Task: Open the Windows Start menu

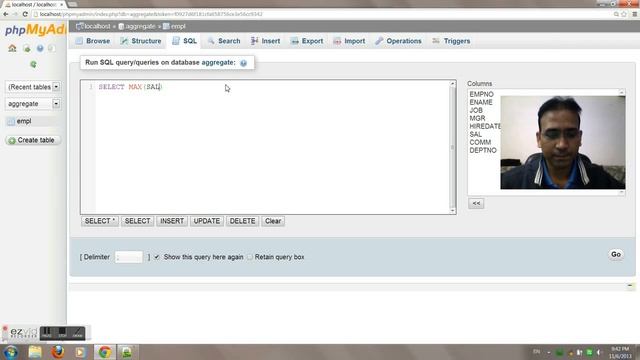Action: point(11,352)
